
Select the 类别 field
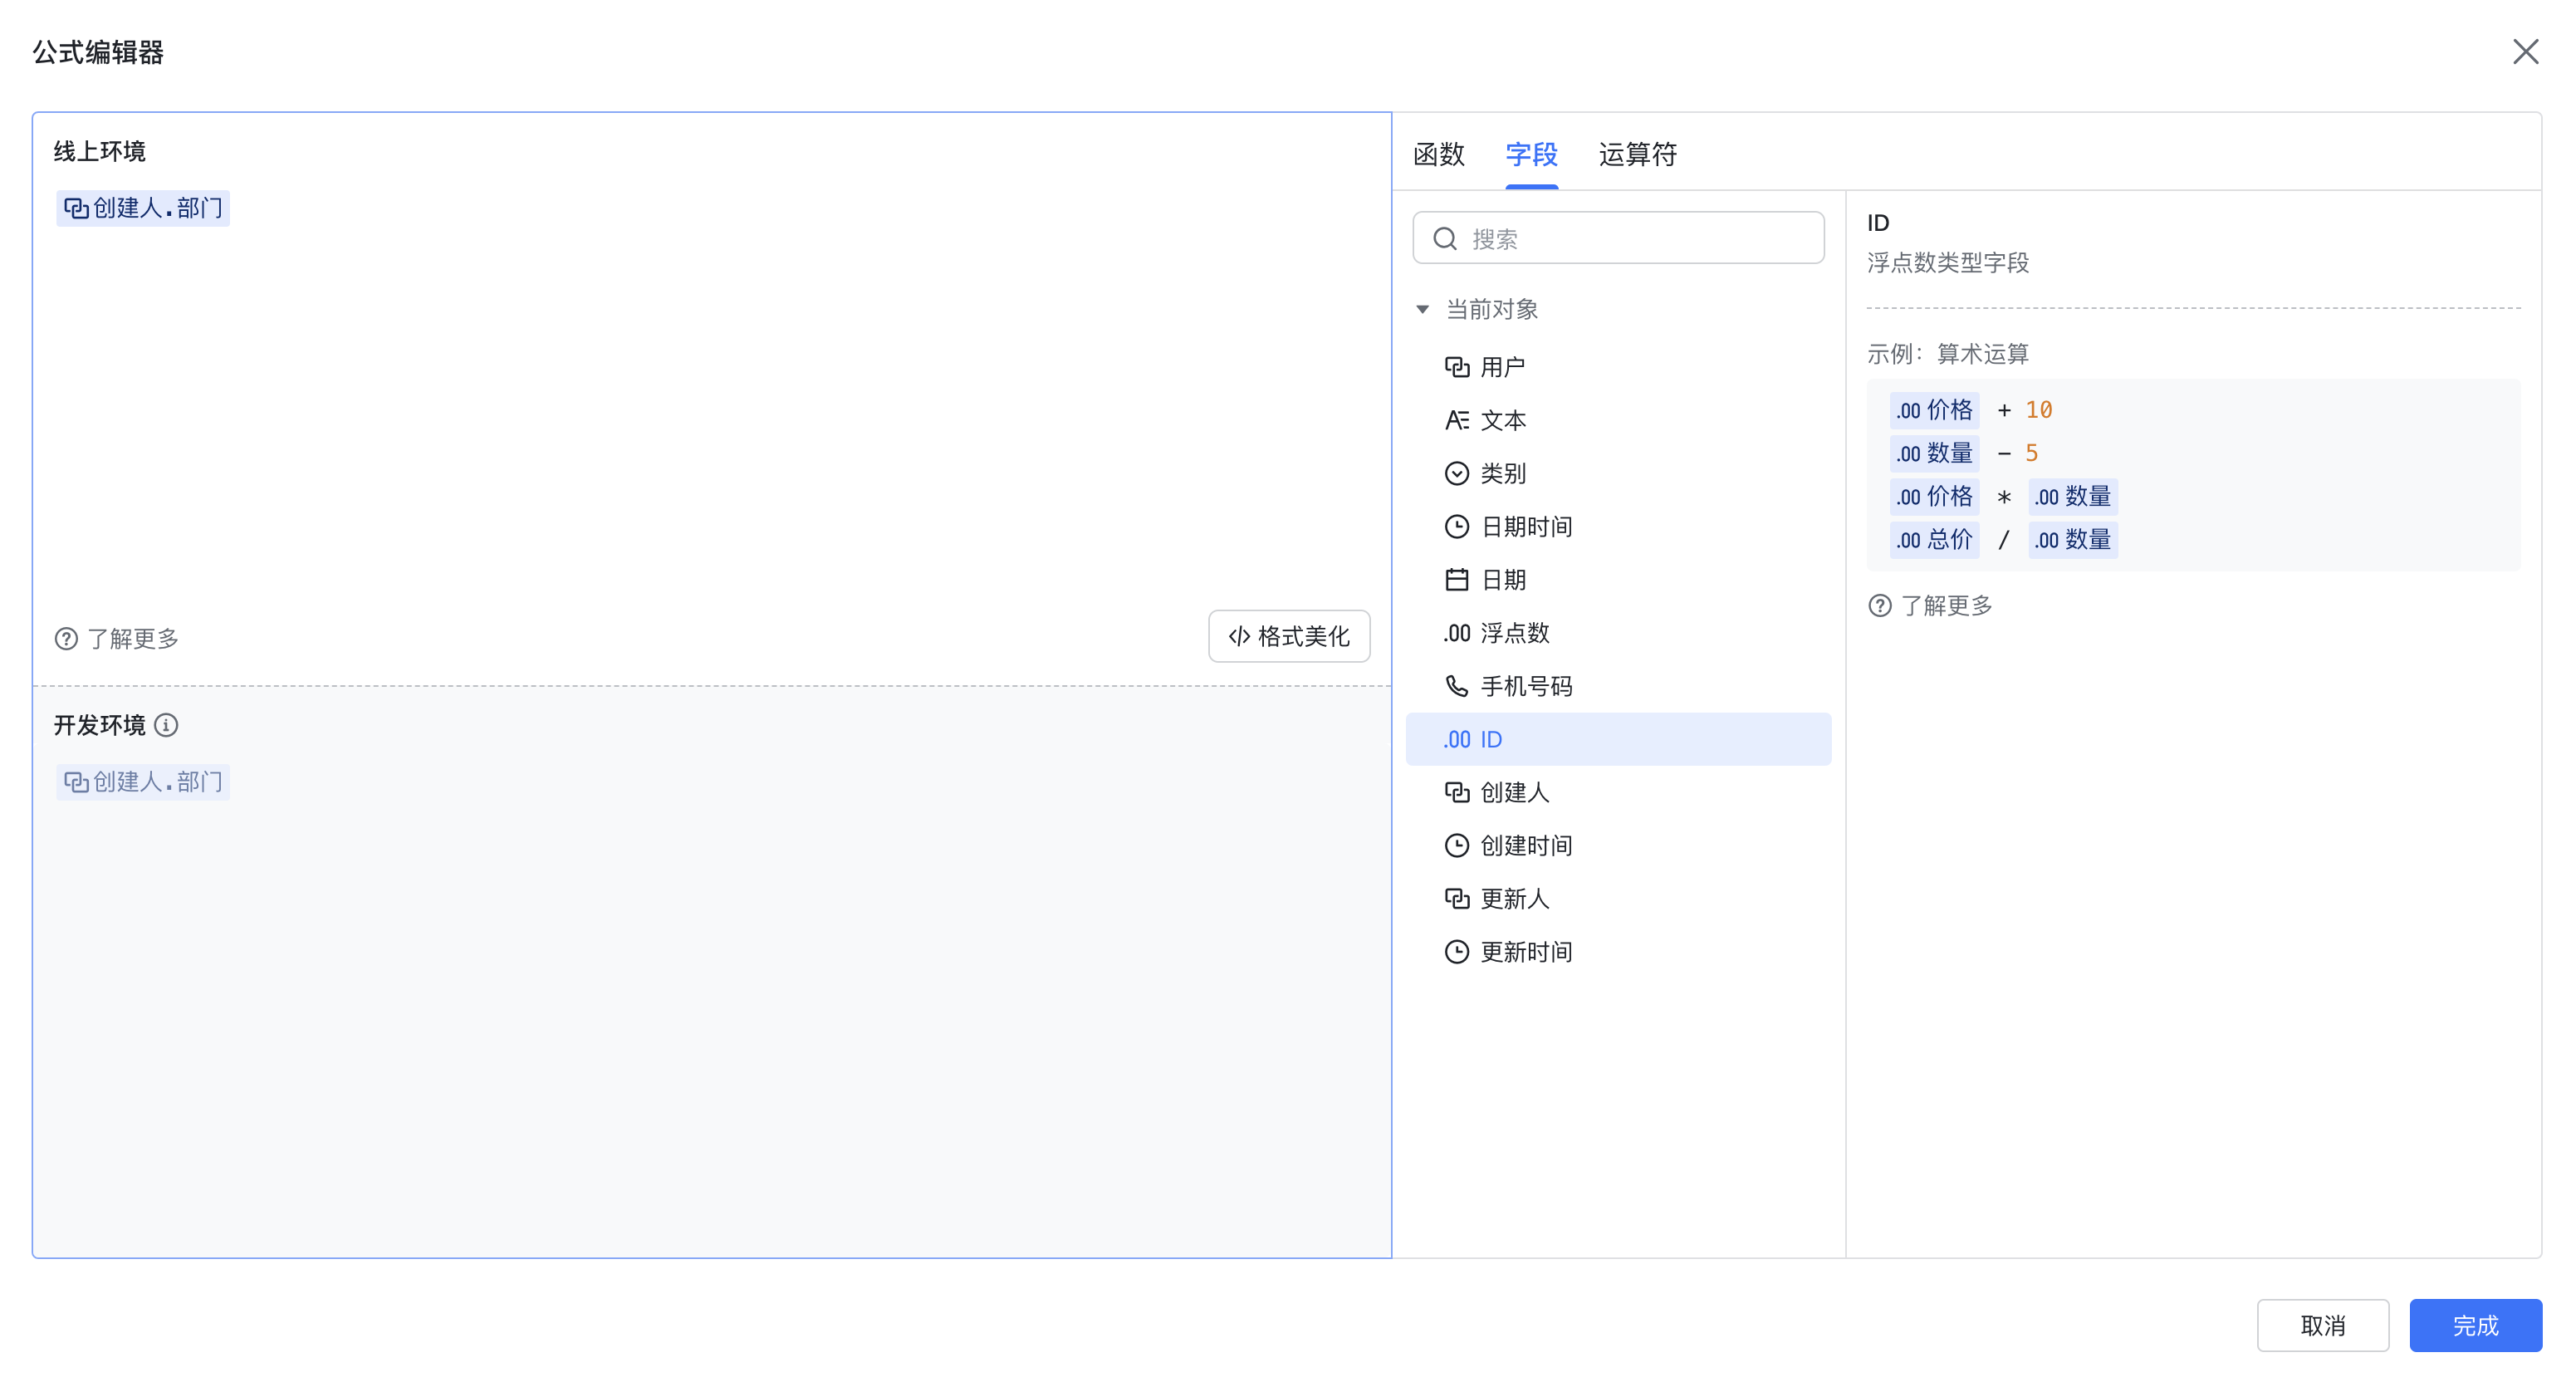point(1618,473)
